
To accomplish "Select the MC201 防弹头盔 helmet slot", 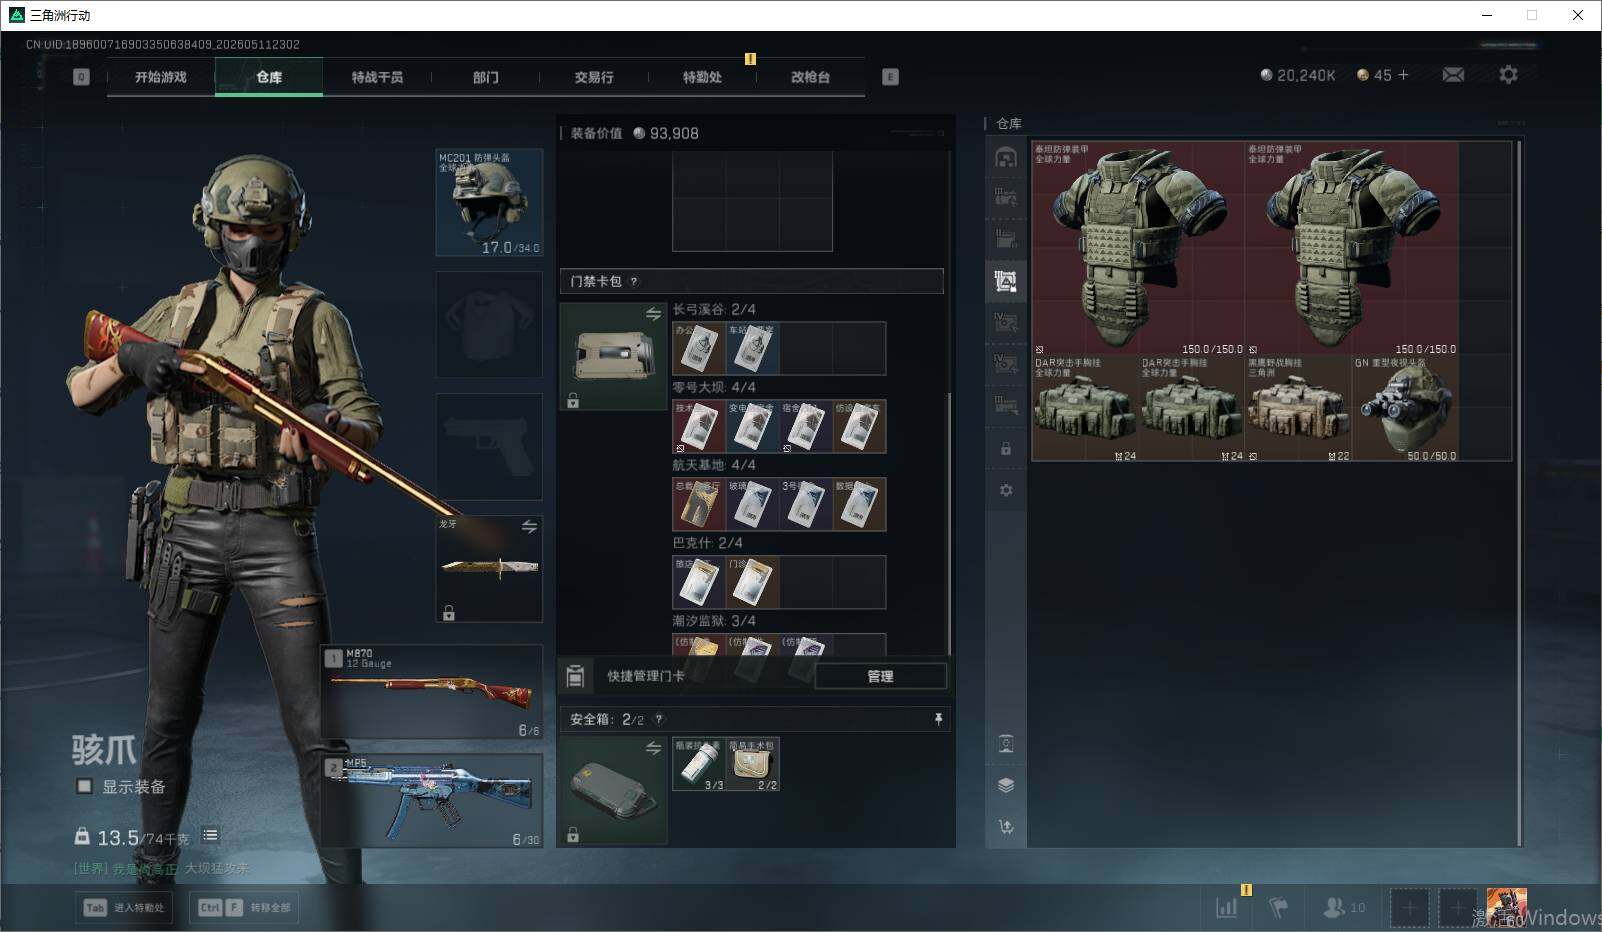I will tap(490, 203).
